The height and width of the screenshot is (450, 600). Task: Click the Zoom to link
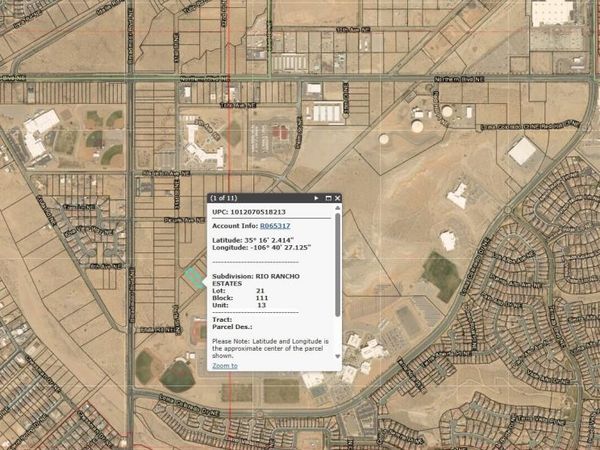(225, 366)
